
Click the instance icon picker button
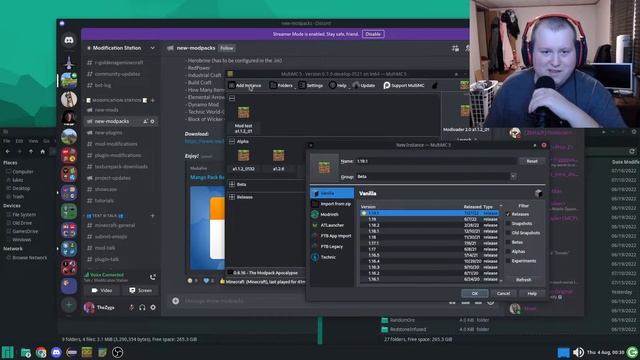tap(324, 168)
